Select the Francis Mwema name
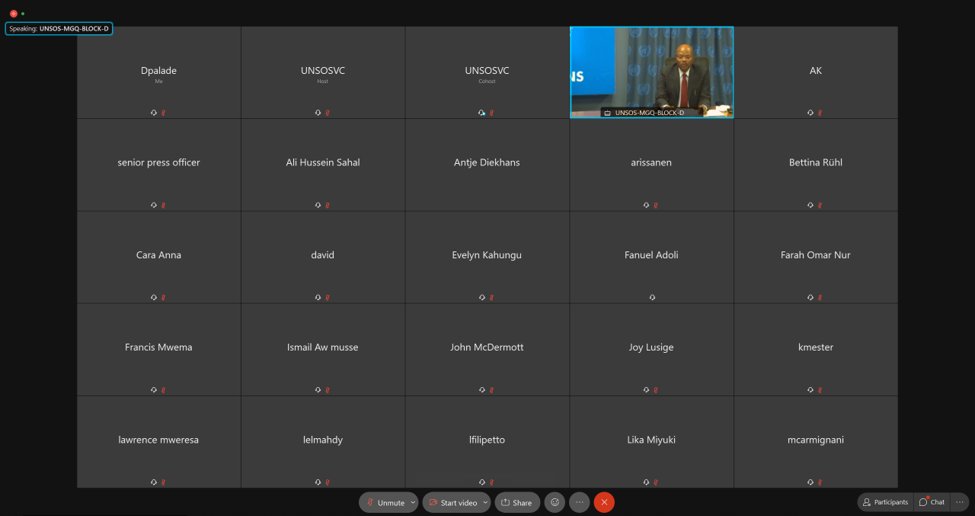 [x=159, y=348]
